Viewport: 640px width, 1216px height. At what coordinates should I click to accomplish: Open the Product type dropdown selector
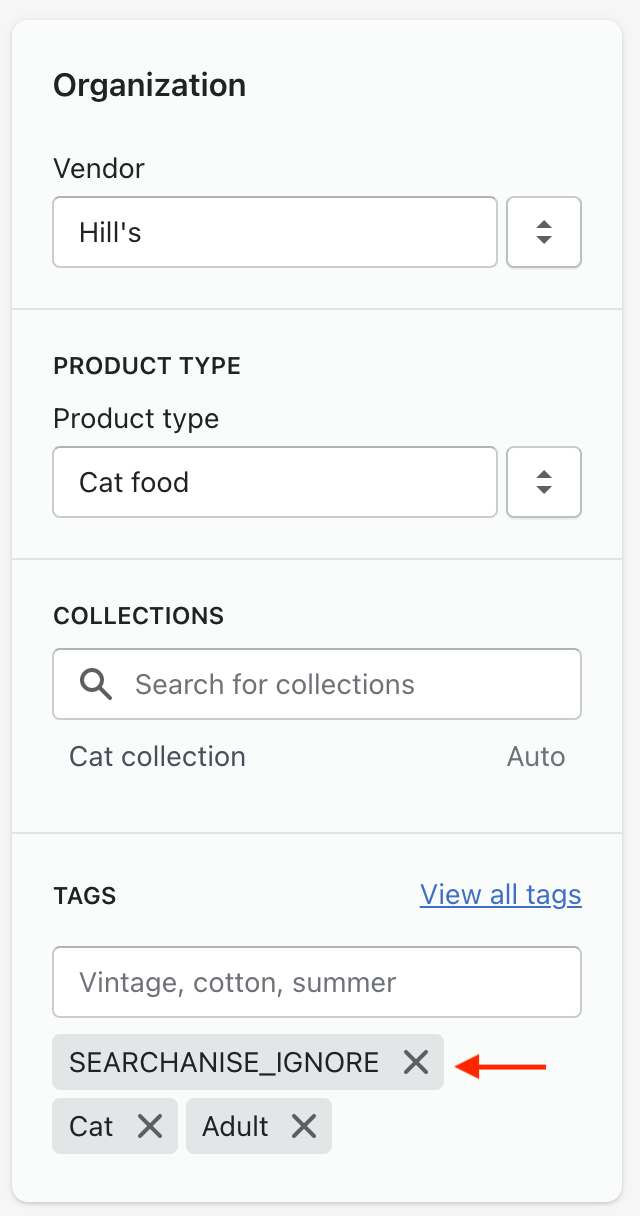click(x=544, y=482)
